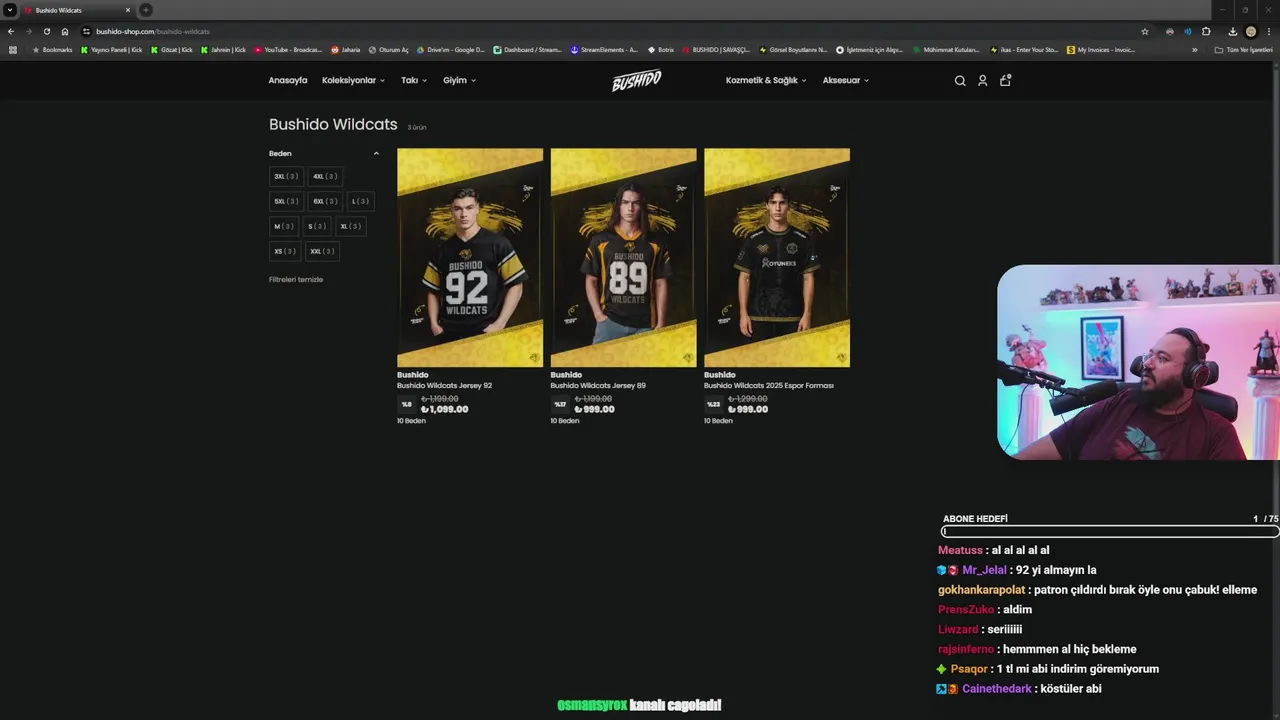Open the browser profile avatar

[x=1251, y=31]
